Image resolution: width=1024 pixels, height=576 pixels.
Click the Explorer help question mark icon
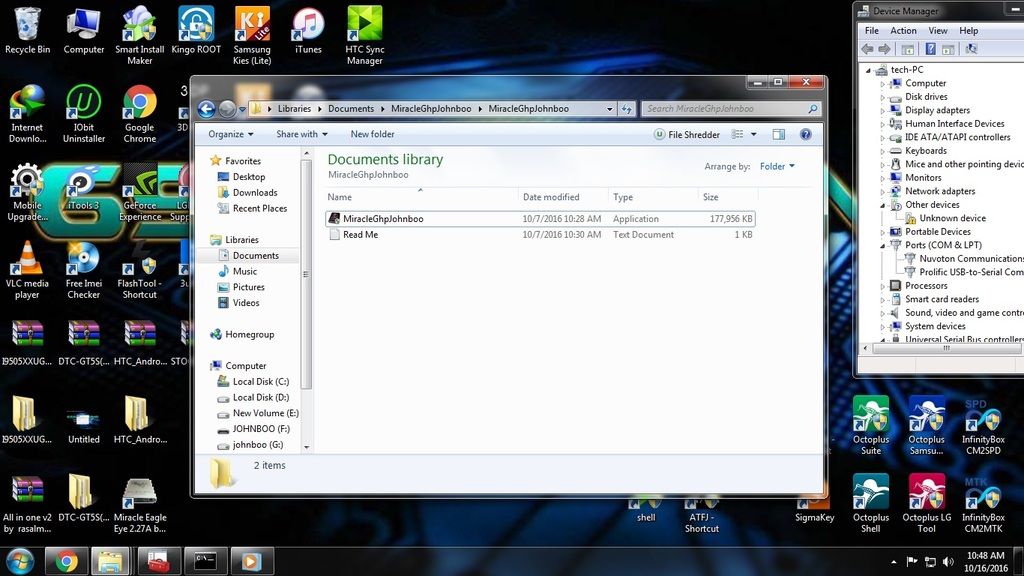coord(805,134)
